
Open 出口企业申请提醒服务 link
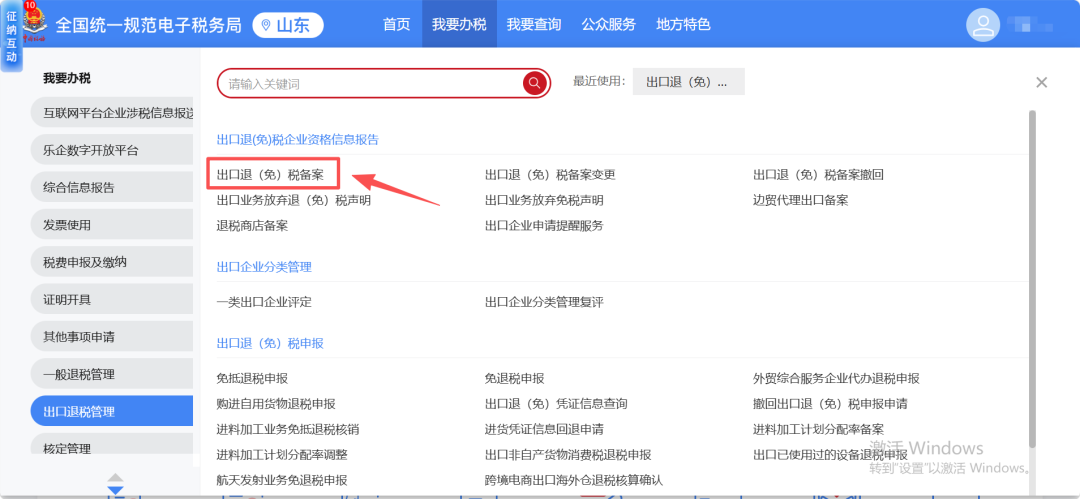(x=544, y=225)
